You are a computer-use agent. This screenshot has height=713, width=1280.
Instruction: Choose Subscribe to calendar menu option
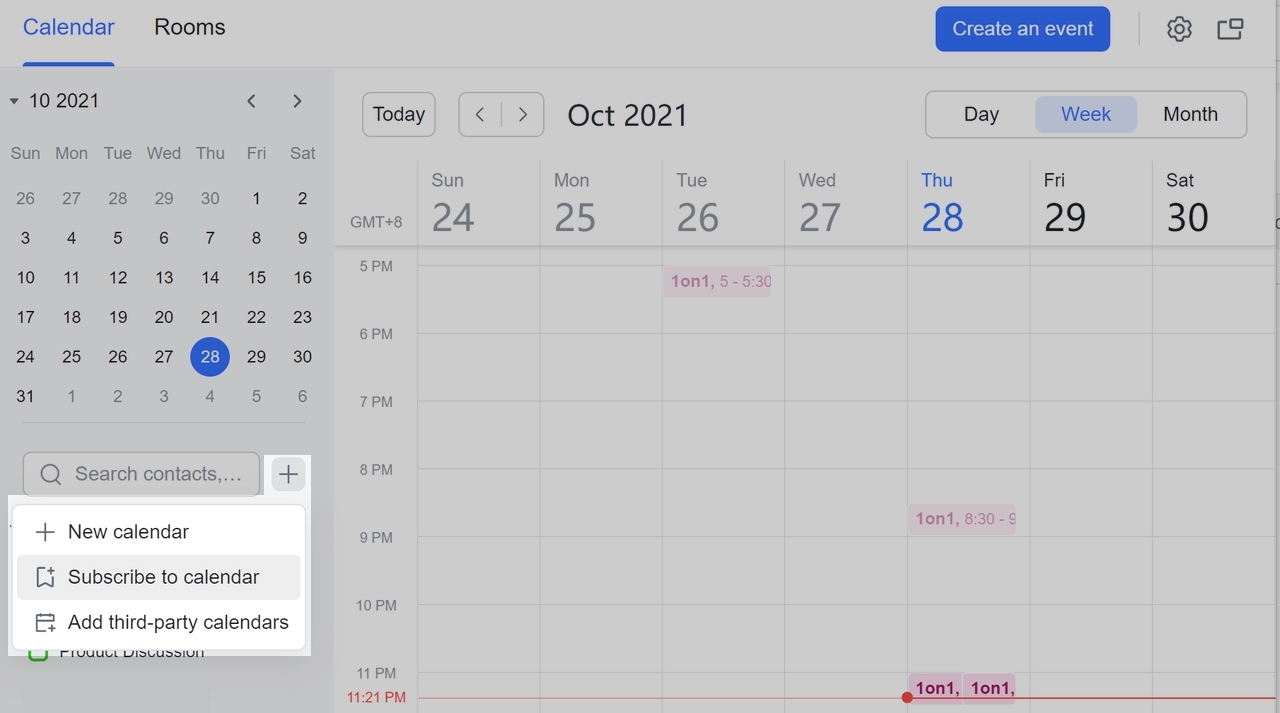point(163,577)
